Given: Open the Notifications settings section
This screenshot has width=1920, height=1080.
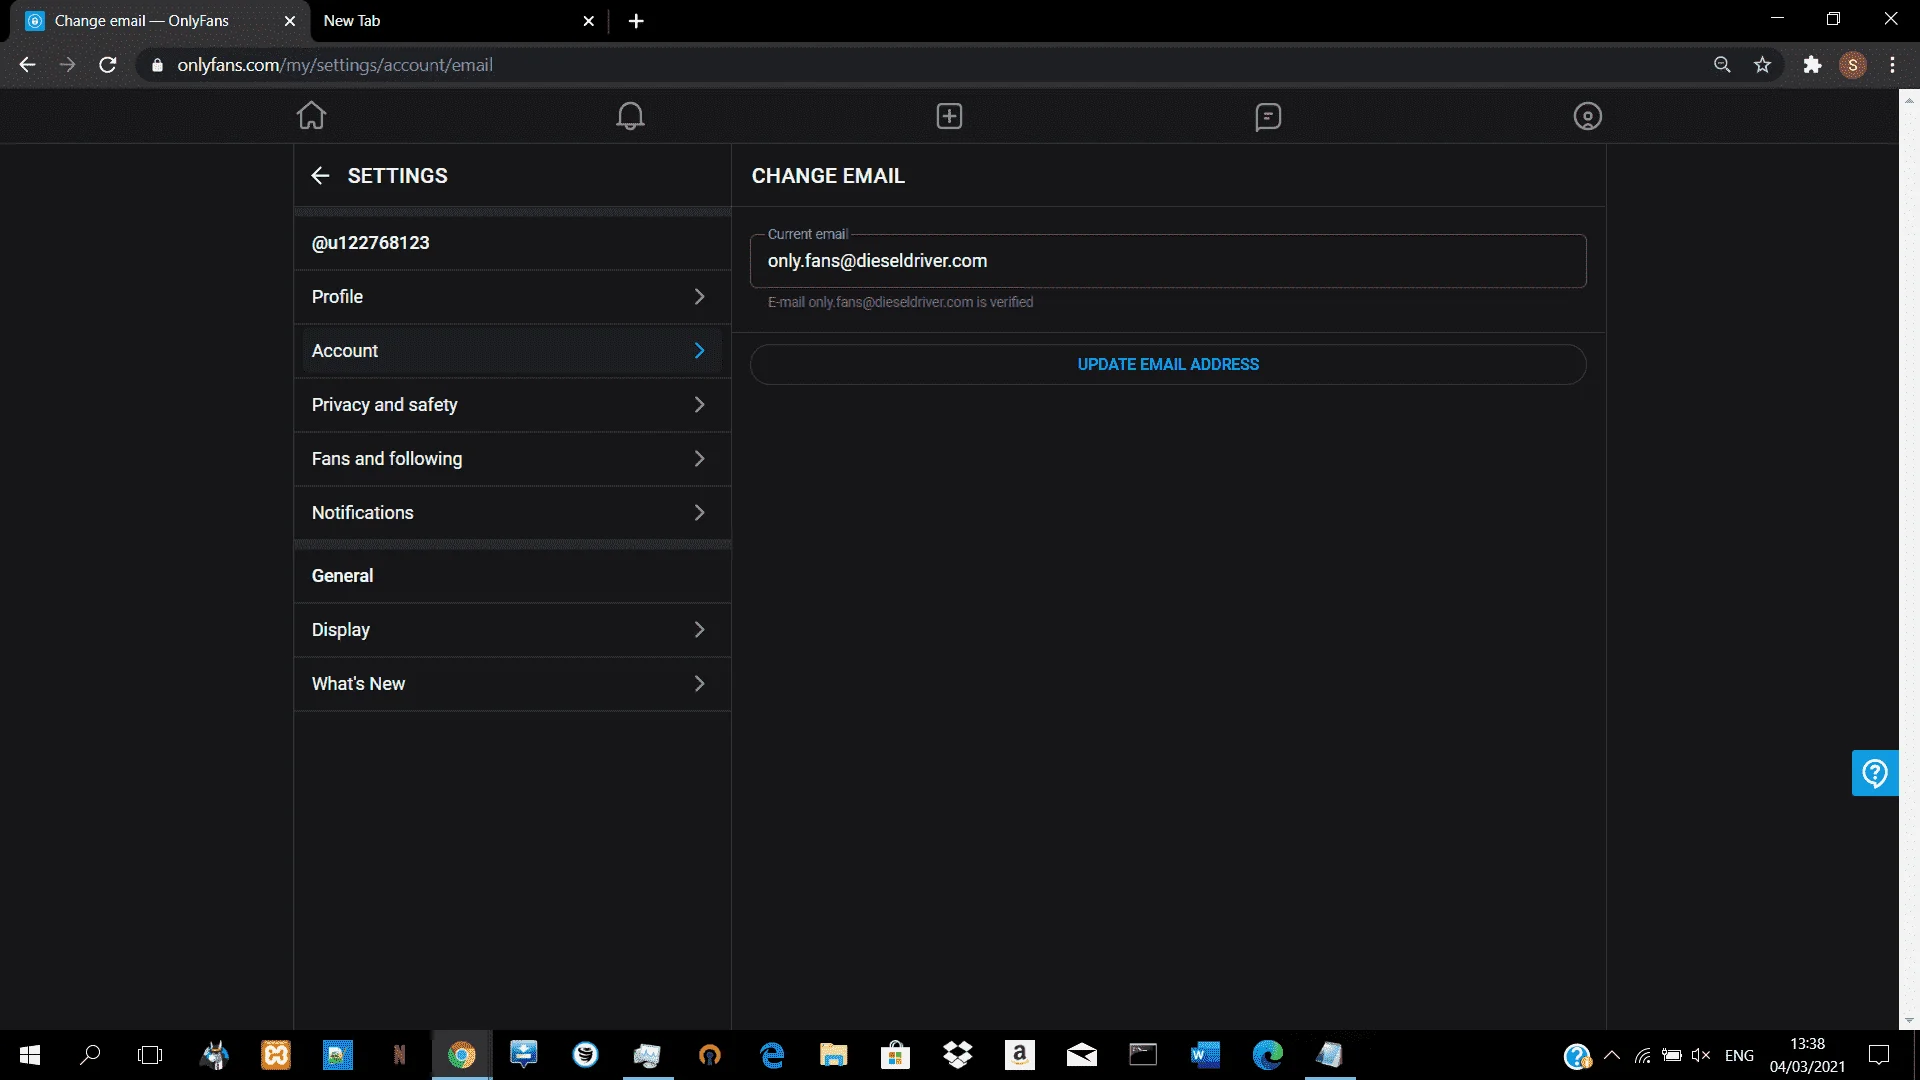Looking at the screenshot, I should click(x=512, y=513).
